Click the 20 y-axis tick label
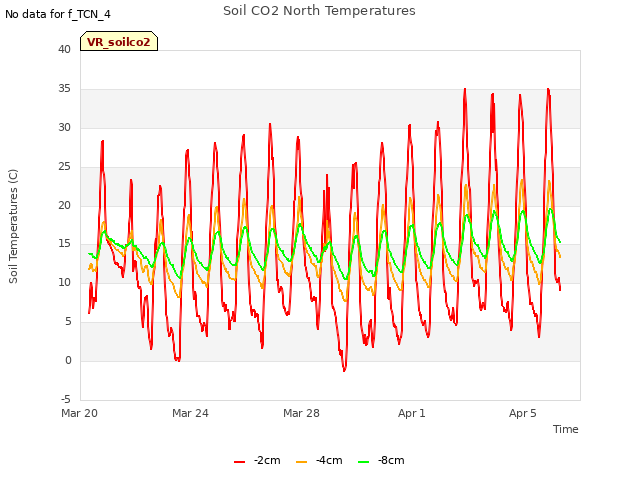The width and height of the screenshot is (640, 480). (64, 205)
